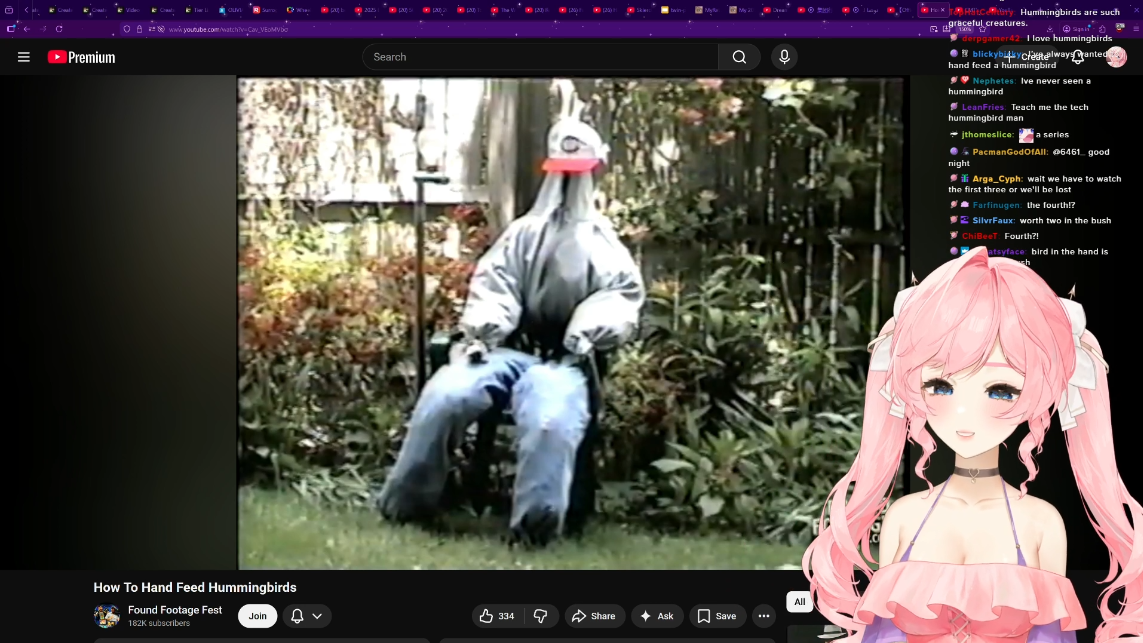Click 182K subscribers text
The width and height of the screenshot is (1143, 643).
pos(159,623)
